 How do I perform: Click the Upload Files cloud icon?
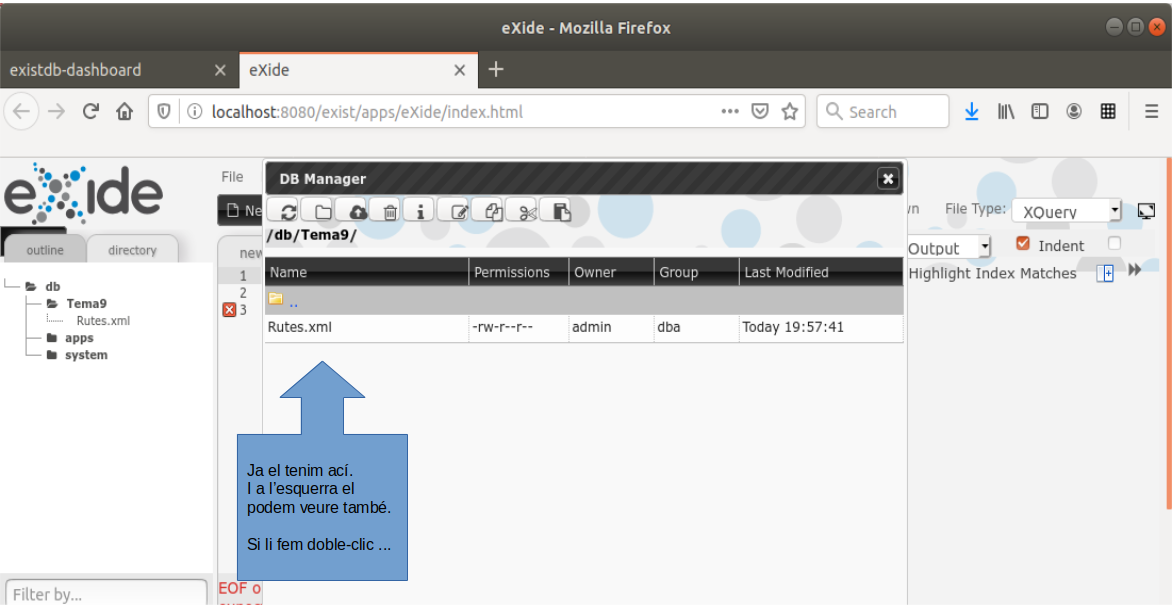(x=357, y=211)
